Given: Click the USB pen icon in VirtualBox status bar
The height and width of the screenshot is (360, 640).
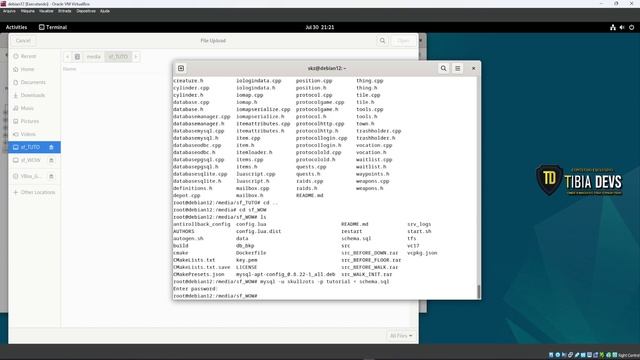Looking at the screenshot, I should (577, 355).
